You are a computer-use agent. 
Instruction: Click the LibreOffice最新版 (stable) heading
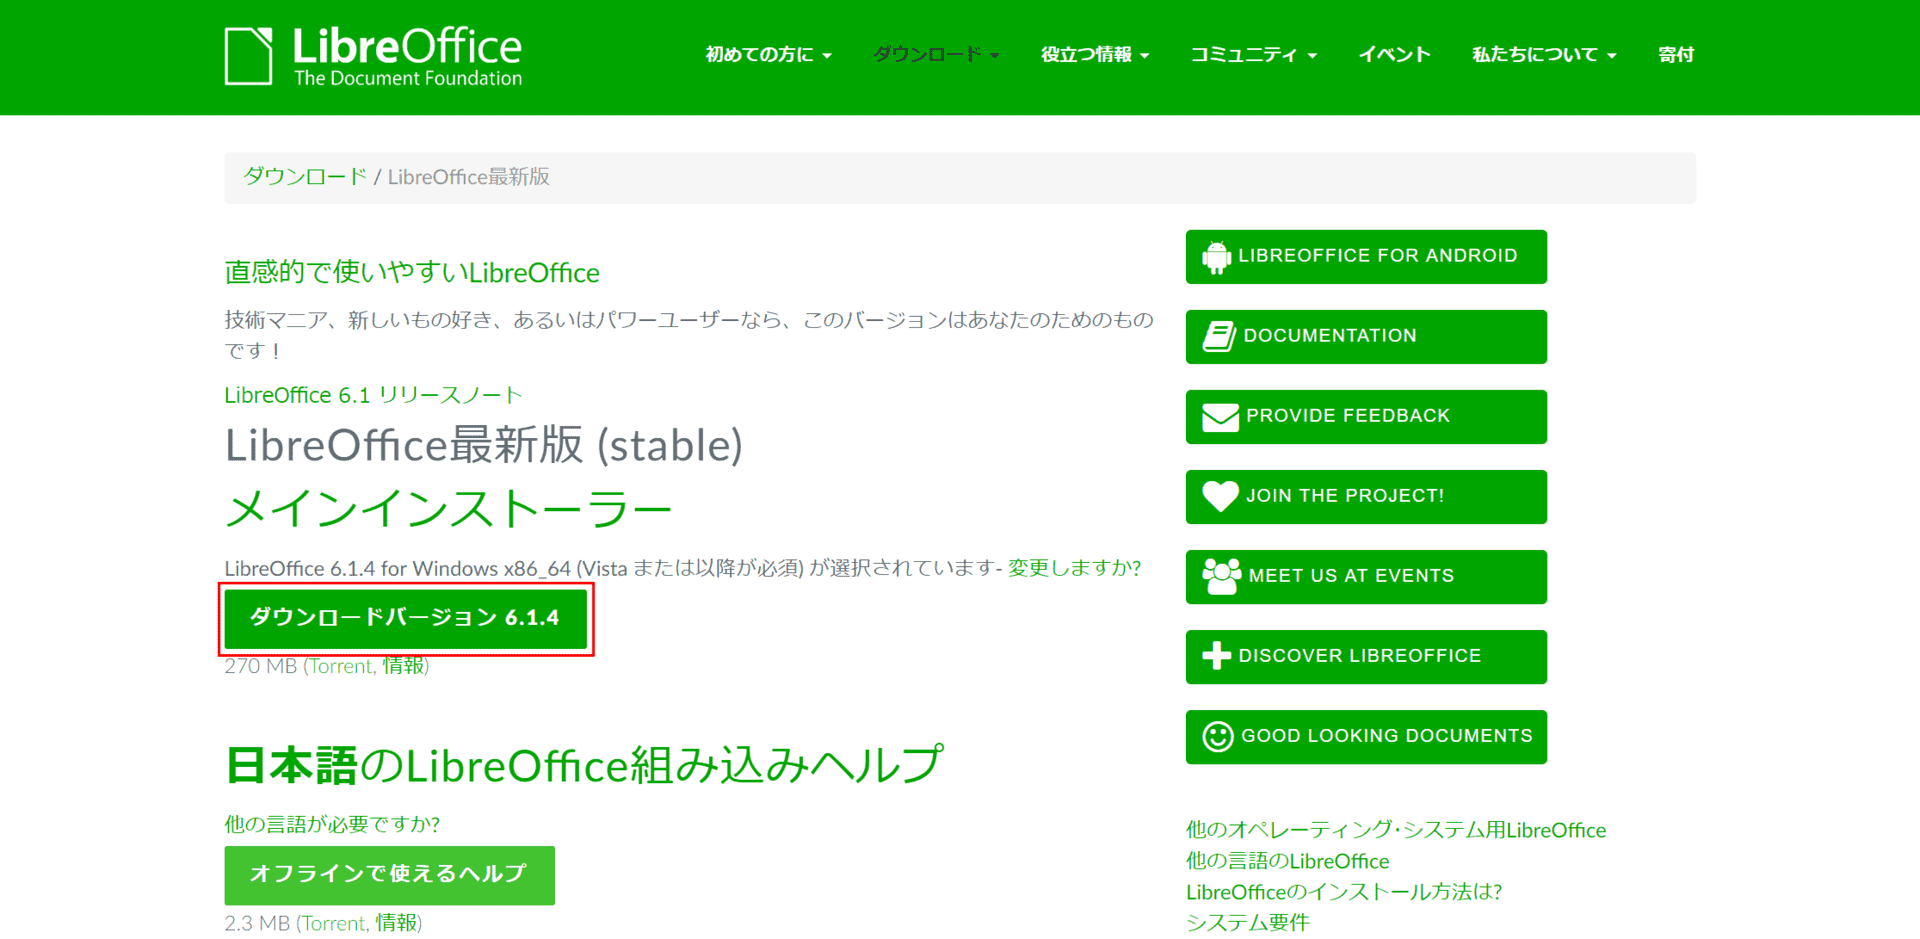coord(484,445)
